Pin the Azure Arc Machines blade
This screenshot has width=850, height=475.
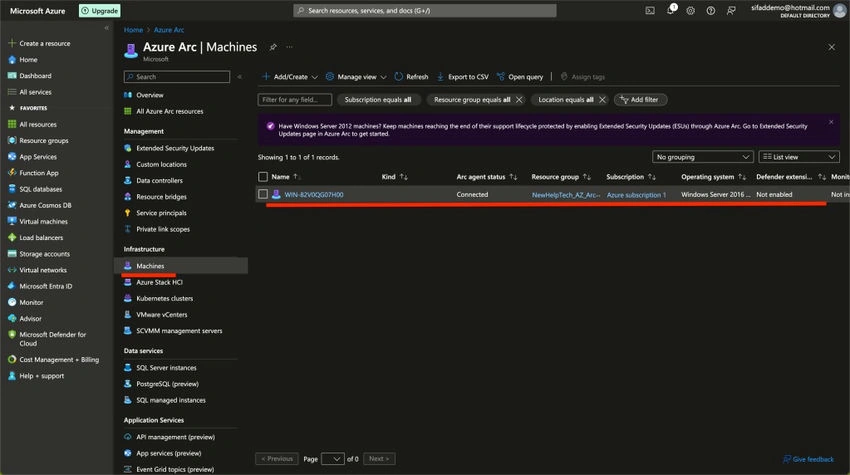[273, 47]
